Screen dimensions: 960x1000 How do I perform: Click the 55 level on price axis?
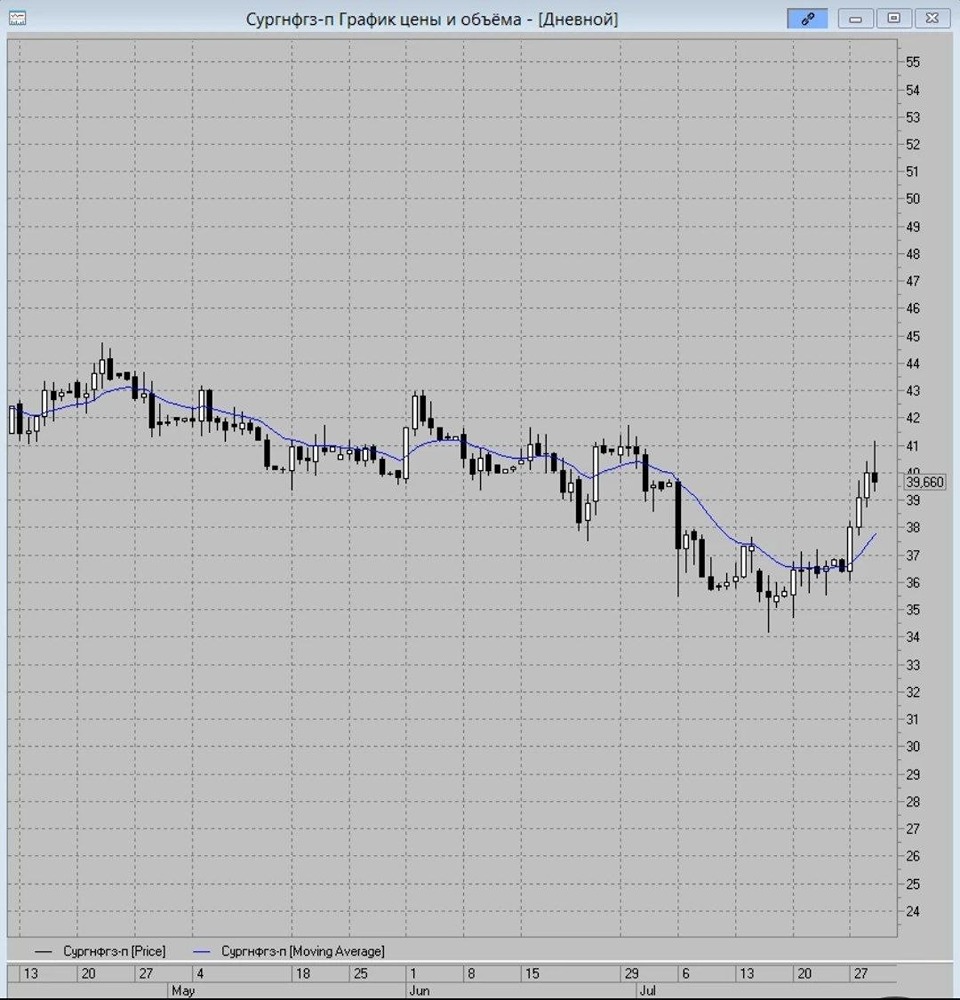[x=913, y=62]
